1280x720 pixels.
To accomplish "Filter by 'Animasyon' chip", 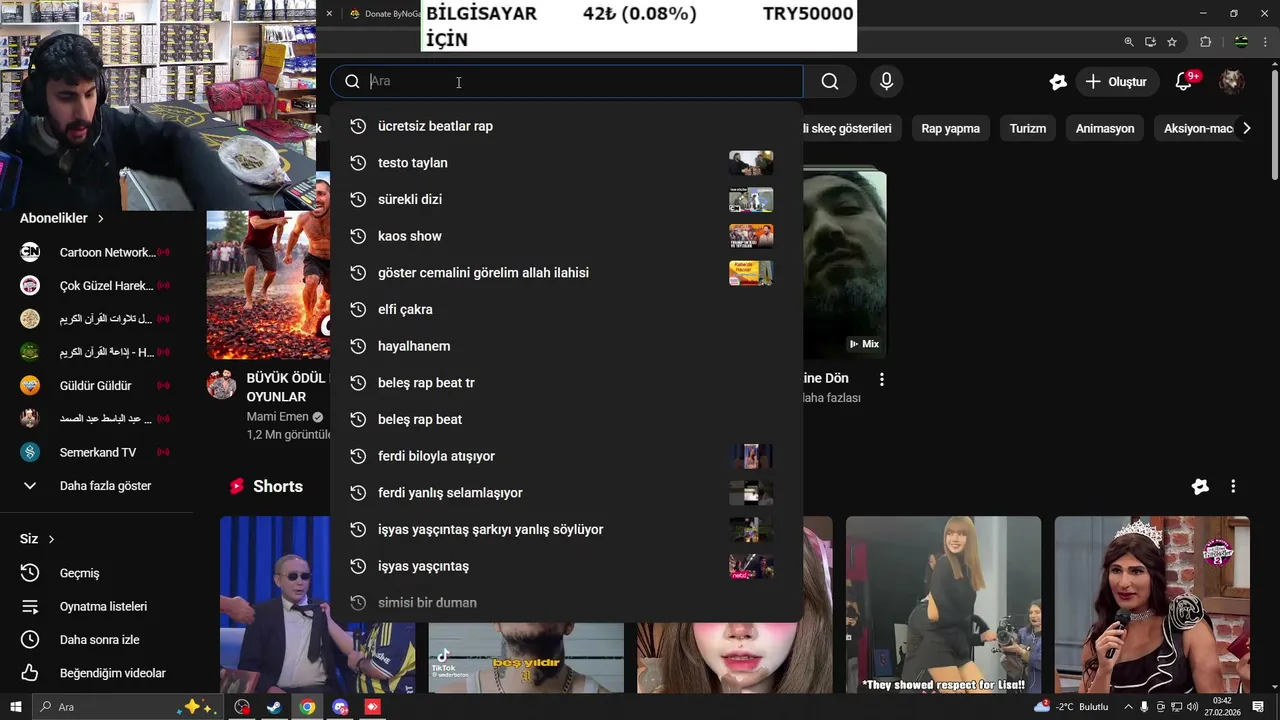I will tap(1105, 128).
